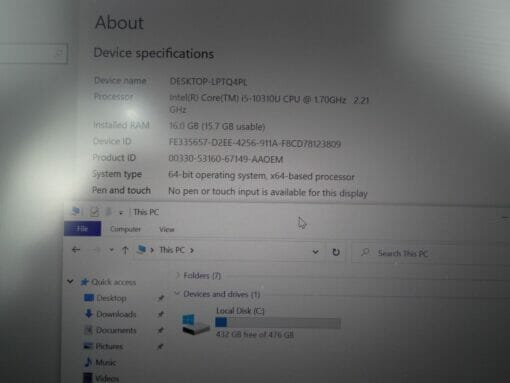This screenshot has height=383, width=510.
Task: Refresh the This PC view
Action: pos(336,252)
